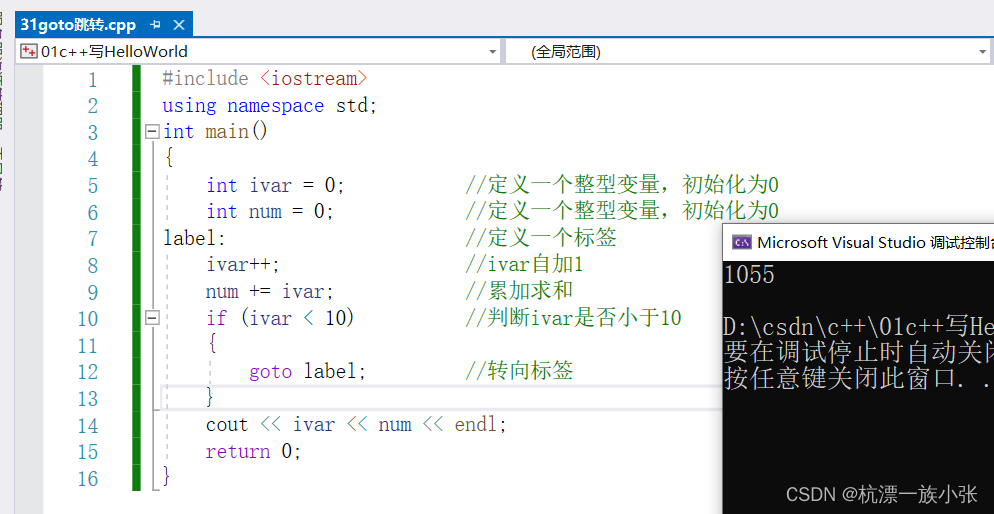994x514 pixels.
Task: Pin the 31goto跳转.cpp tab
Action: point(156,25)
